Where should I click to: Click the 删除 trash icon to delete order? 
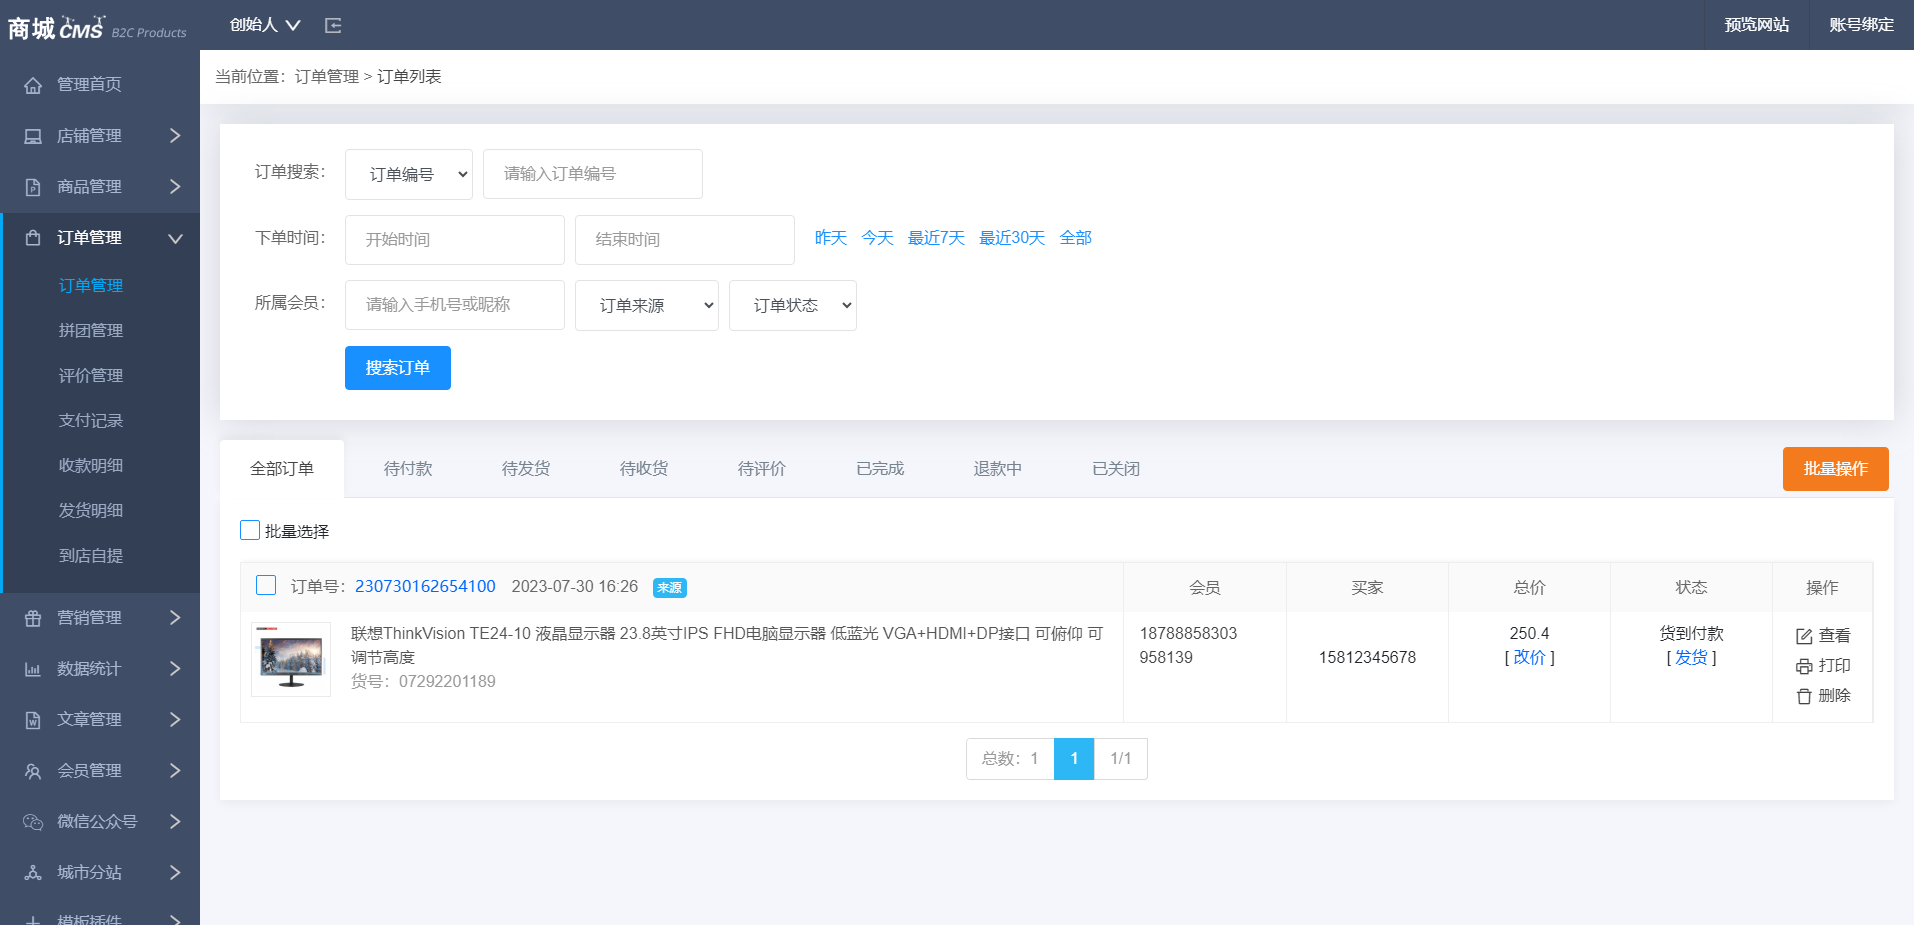pos(1802,696)
